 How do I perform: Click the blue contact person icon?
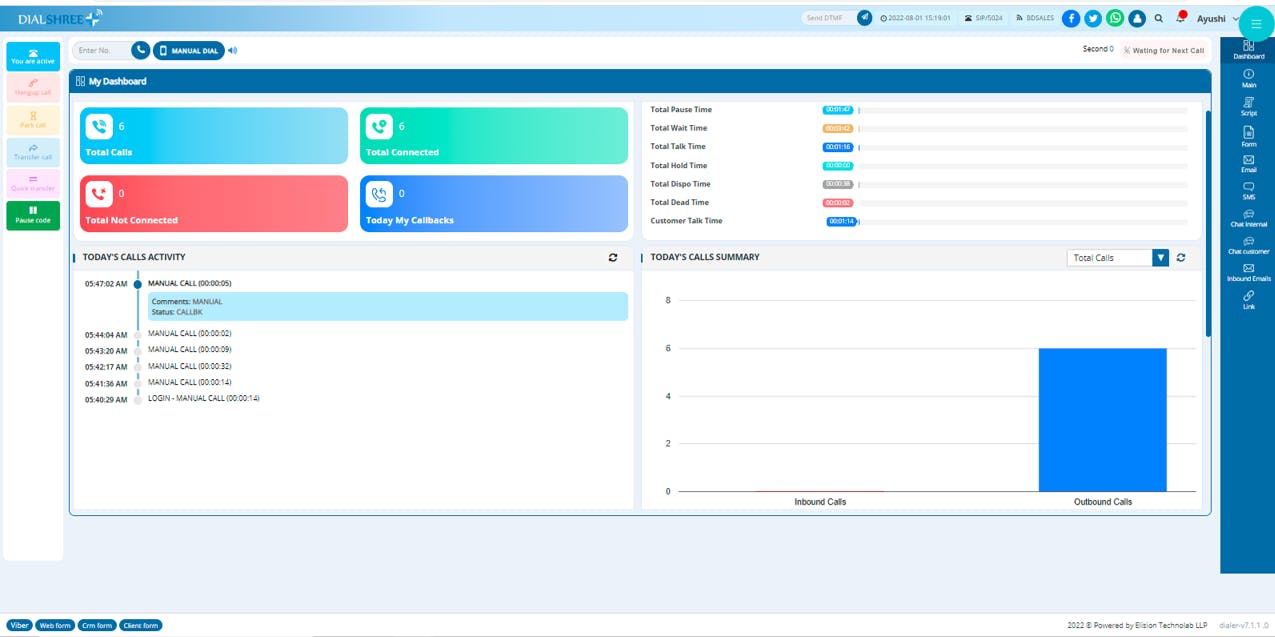coord(1137,18)
